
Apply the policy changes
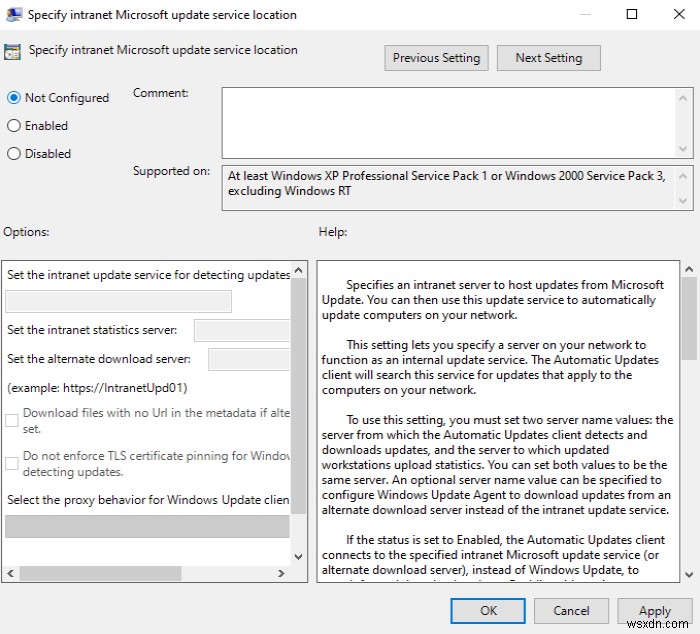click(654, 610)
